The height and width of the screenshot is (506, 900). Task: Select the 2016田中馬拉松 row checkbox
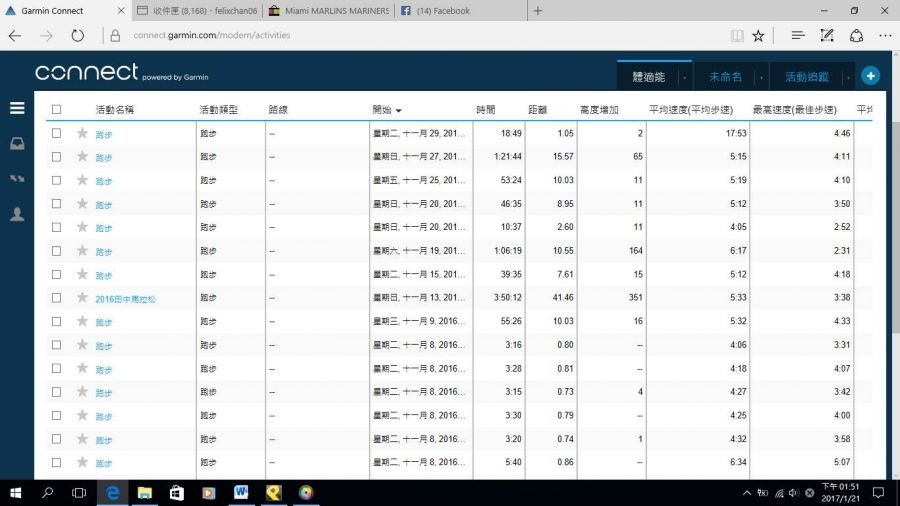click(x=56, y=298)
